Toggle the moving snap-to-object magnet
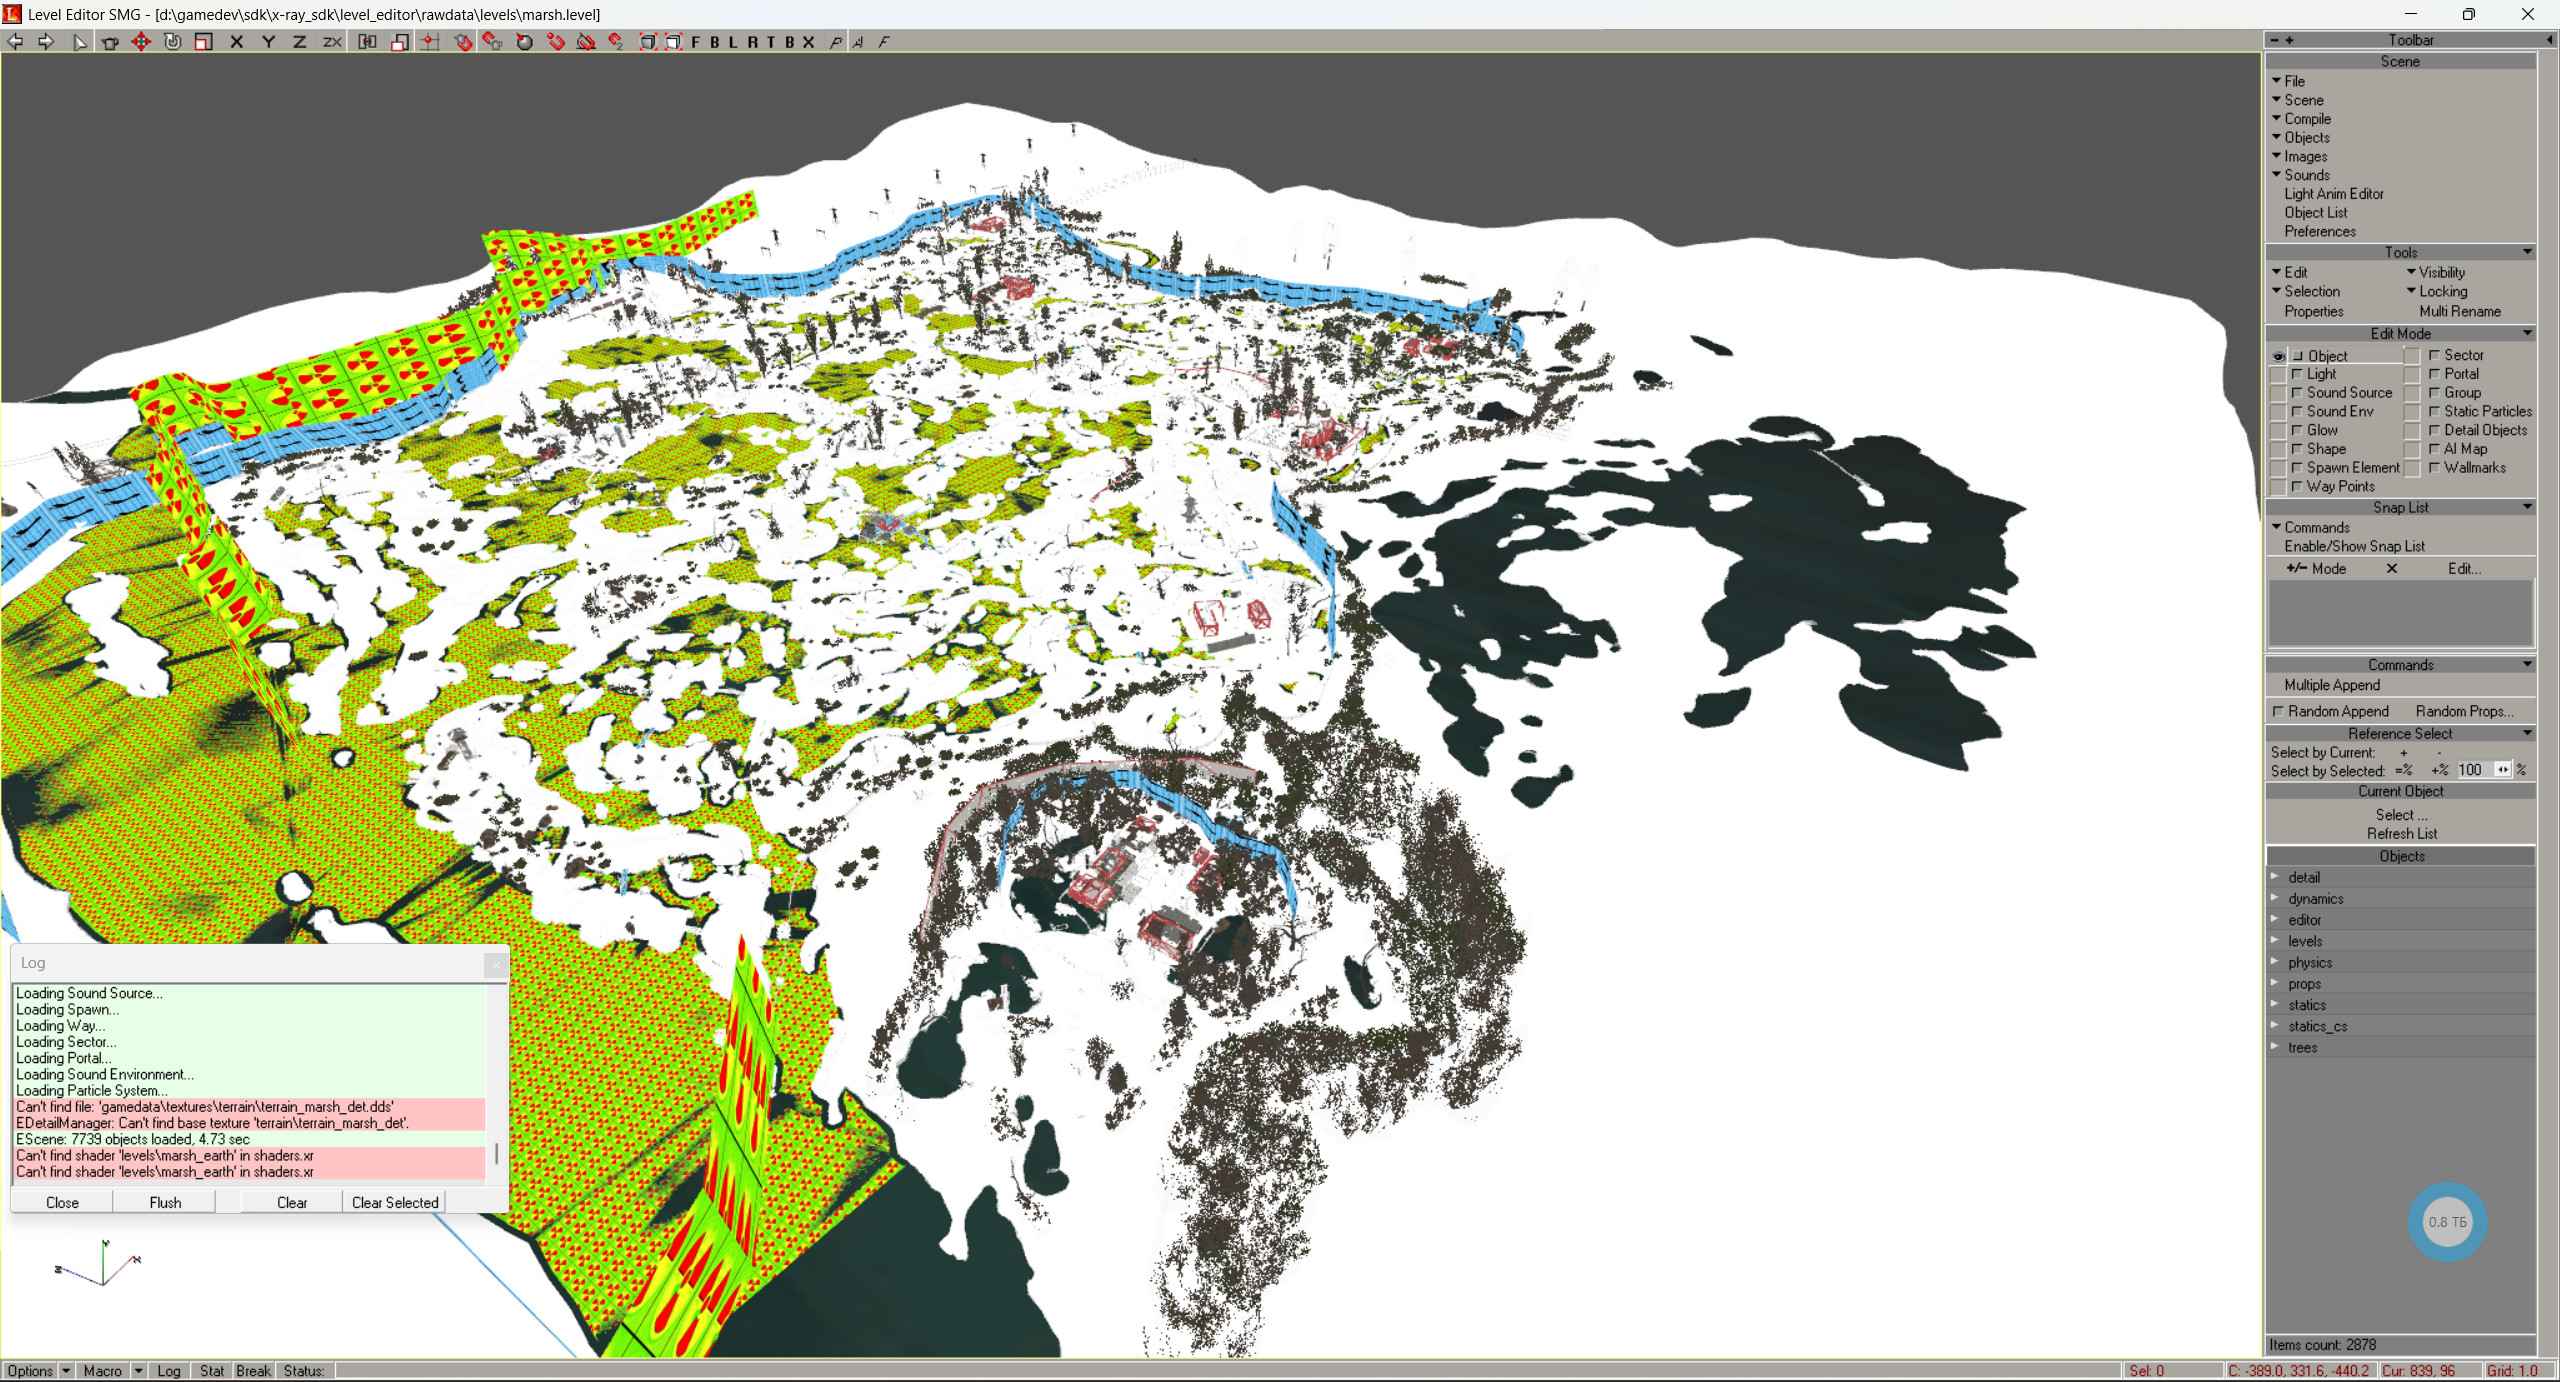This screenshot has height=1382, width=2560. [492, 42]
